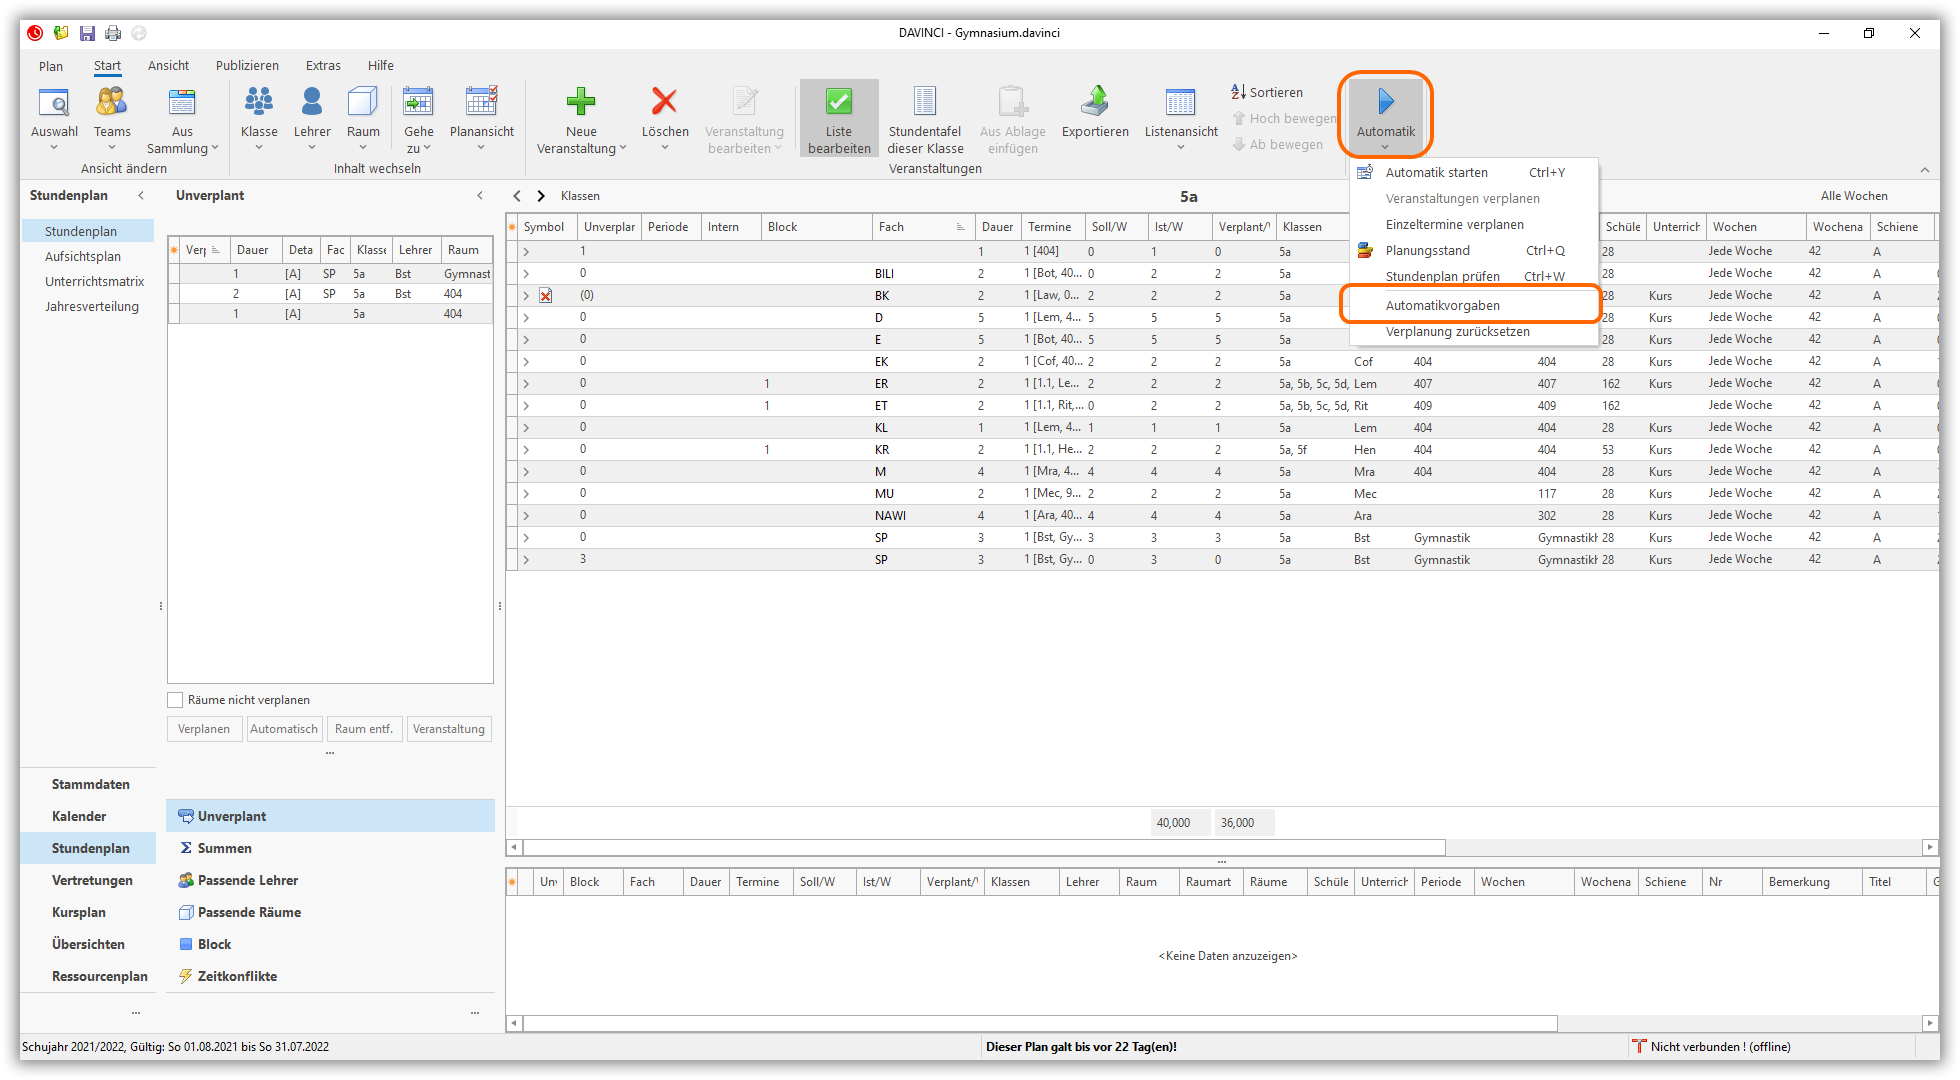Click the Sortieren button
Viewport: 1960px width, 1080px height.
tap(1267, 92)
